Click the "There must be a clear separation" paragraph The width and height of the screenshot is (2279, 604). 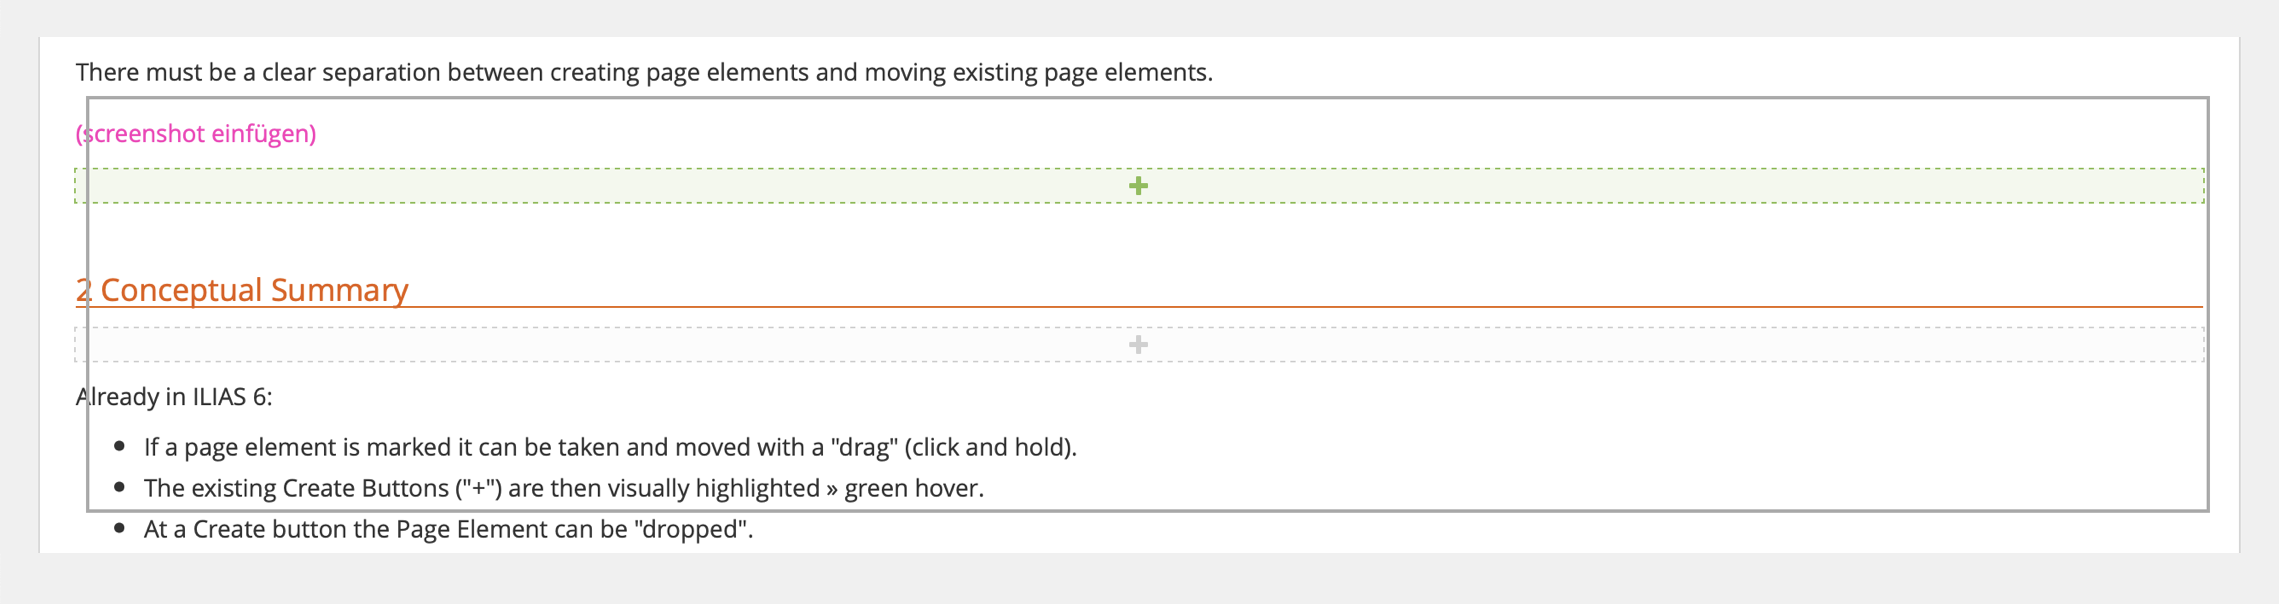[644, 73]
